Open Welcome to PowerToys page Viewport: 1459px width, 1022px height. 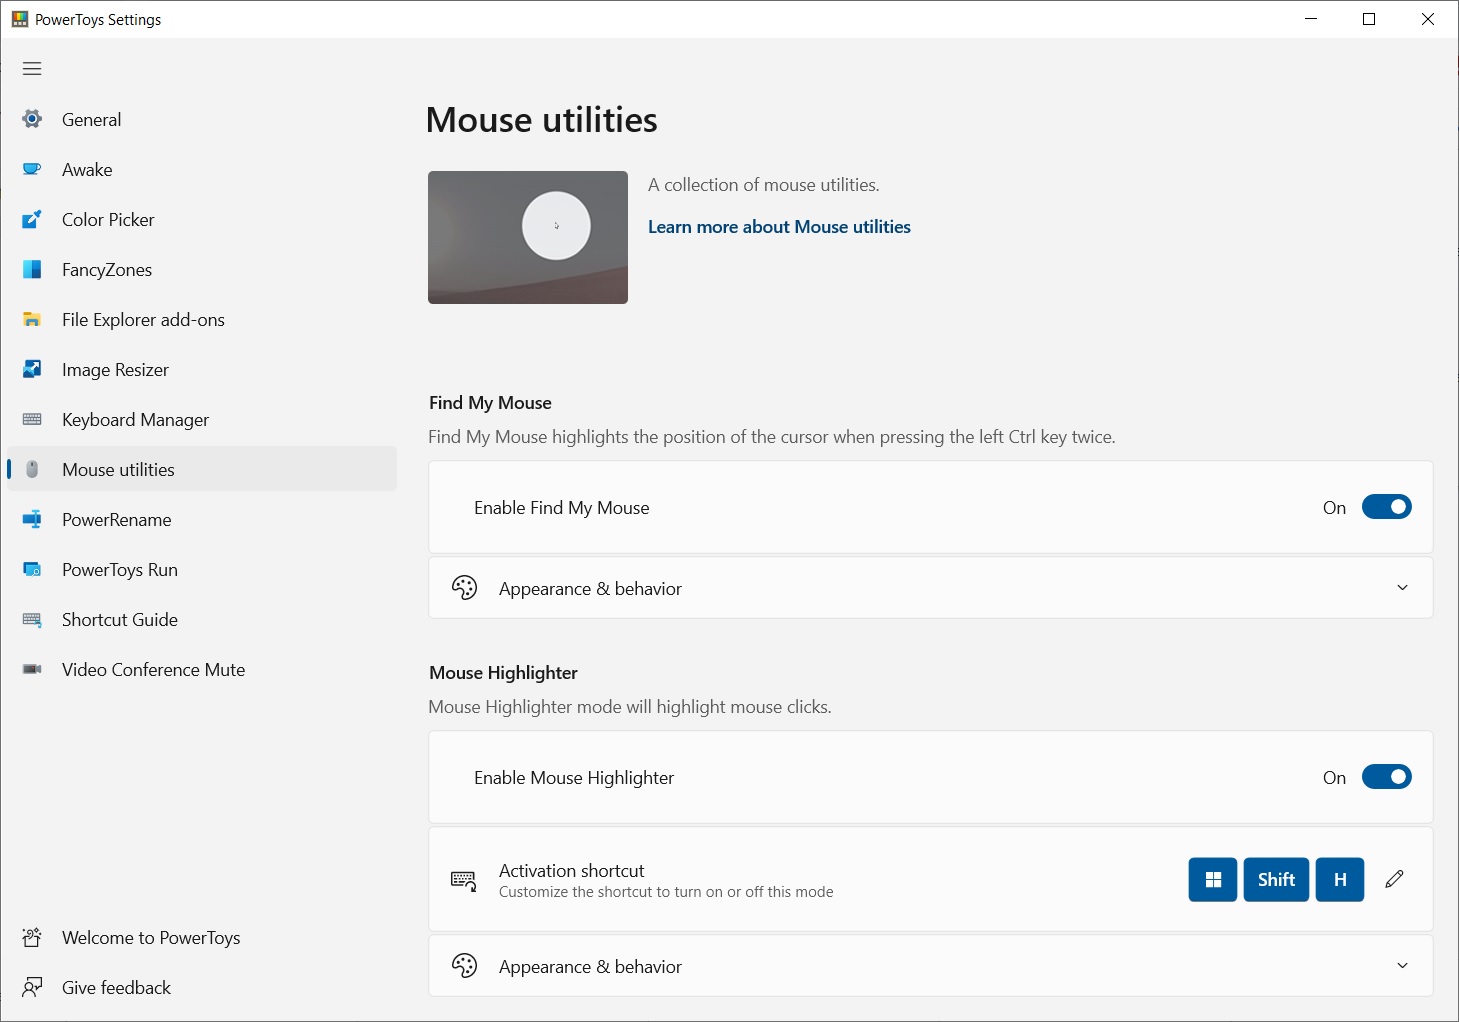[151, 938]
